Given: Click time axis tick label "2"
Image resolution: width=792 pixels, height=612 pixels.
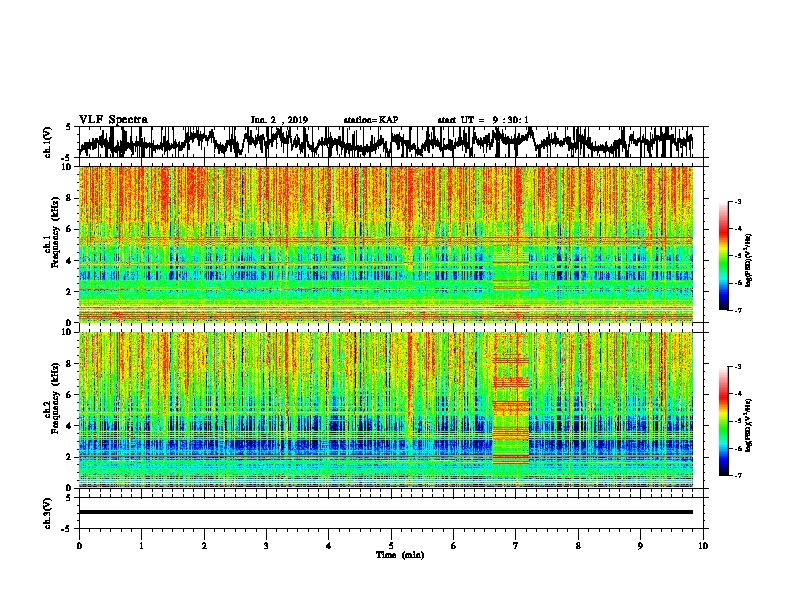Looking at the screenshot, I should tap(204, 546).
